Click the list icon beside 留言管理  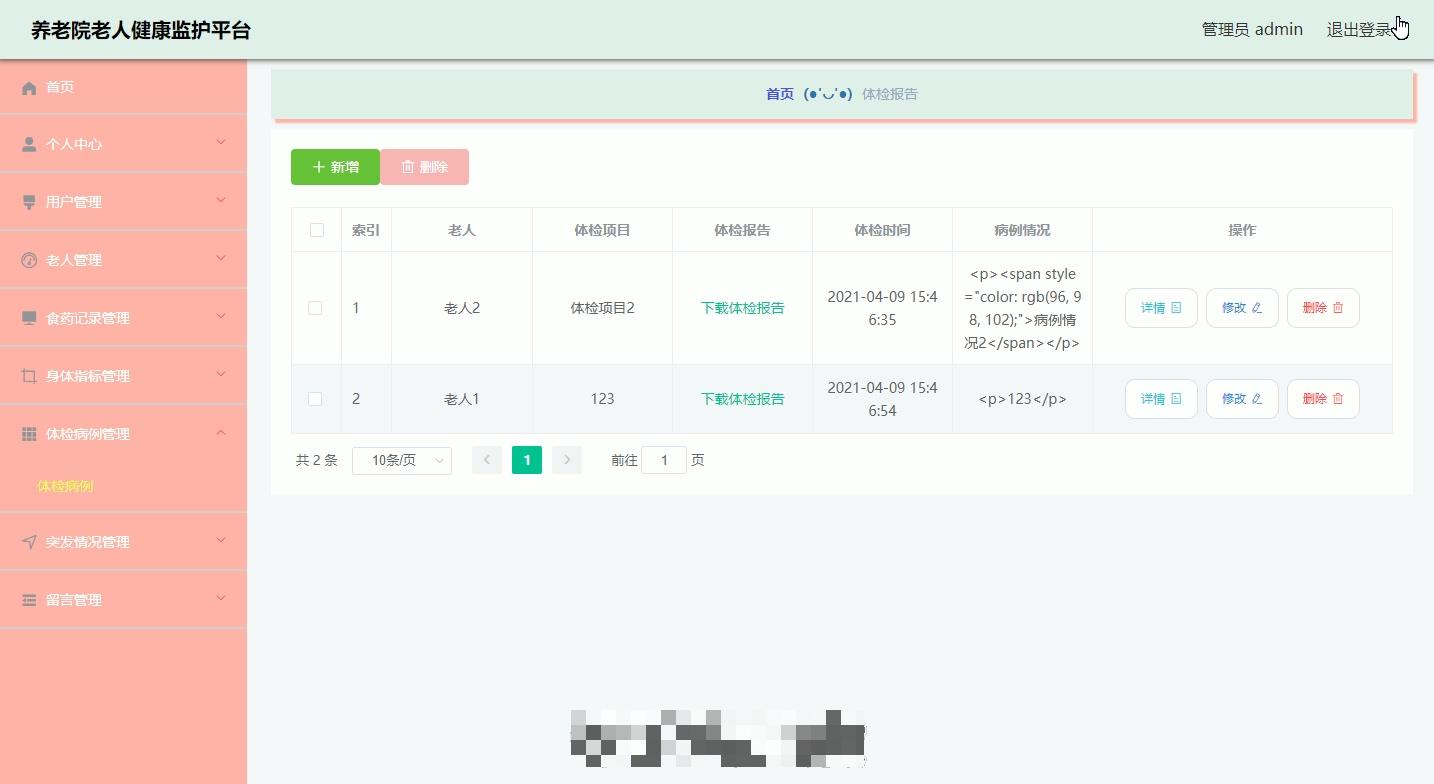point(29,600)
